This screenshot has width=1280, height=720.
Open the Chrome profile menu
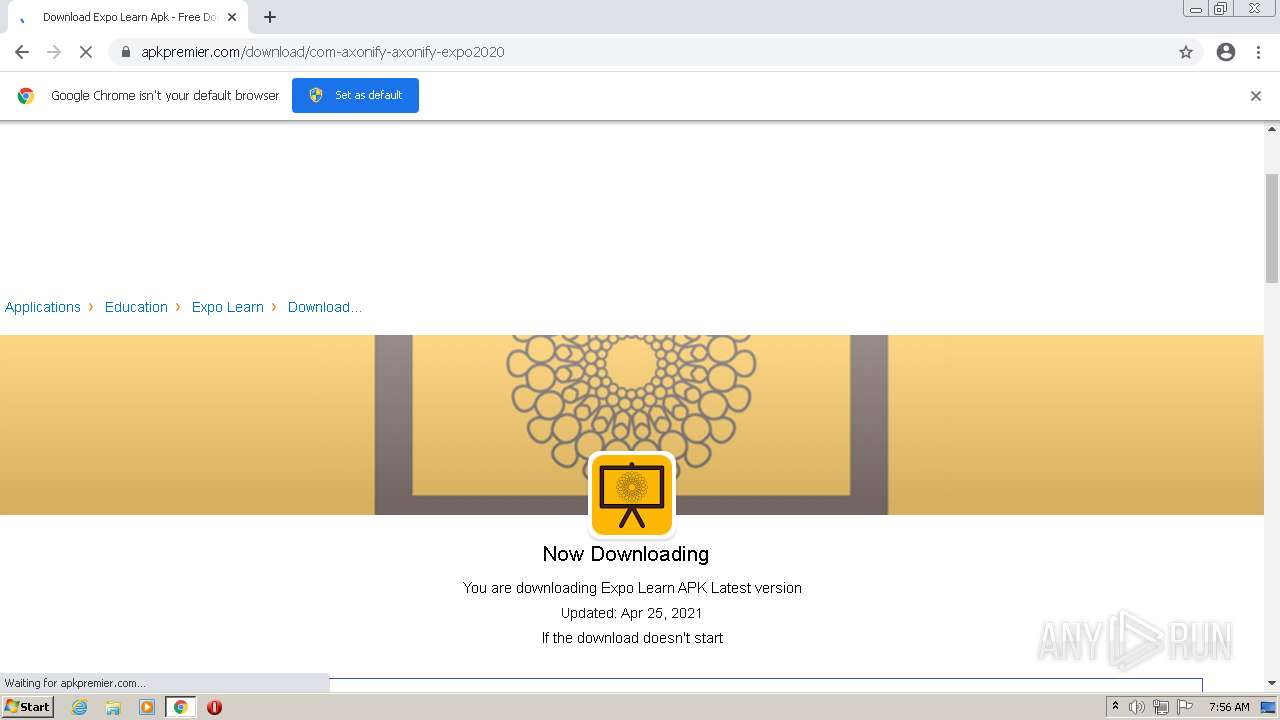coord(1226,52)
